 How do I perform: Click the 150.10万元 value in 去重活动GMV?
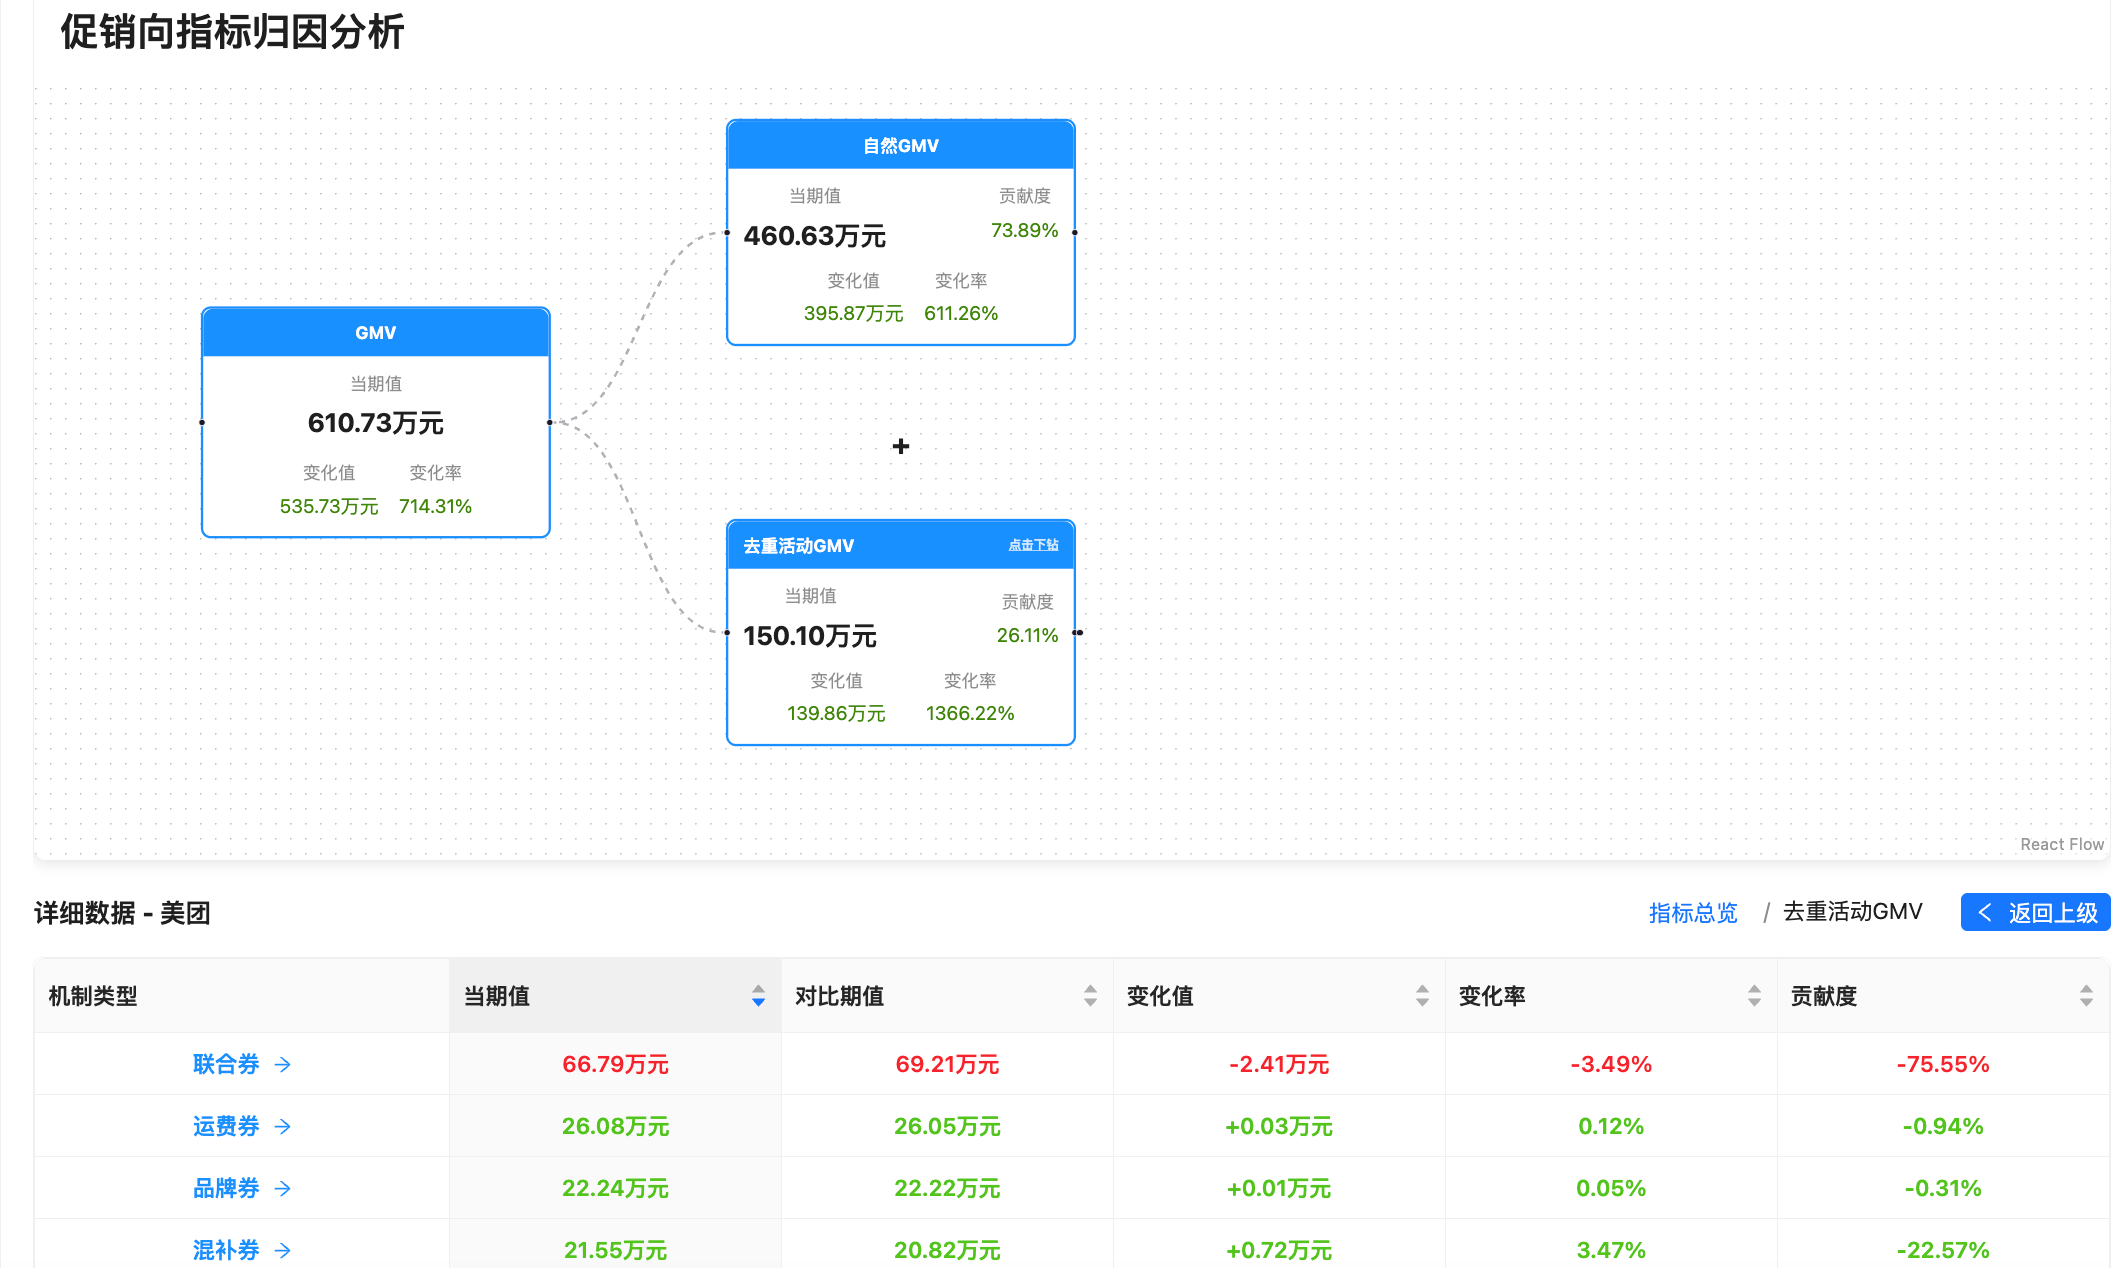click(x=810, y=636)
